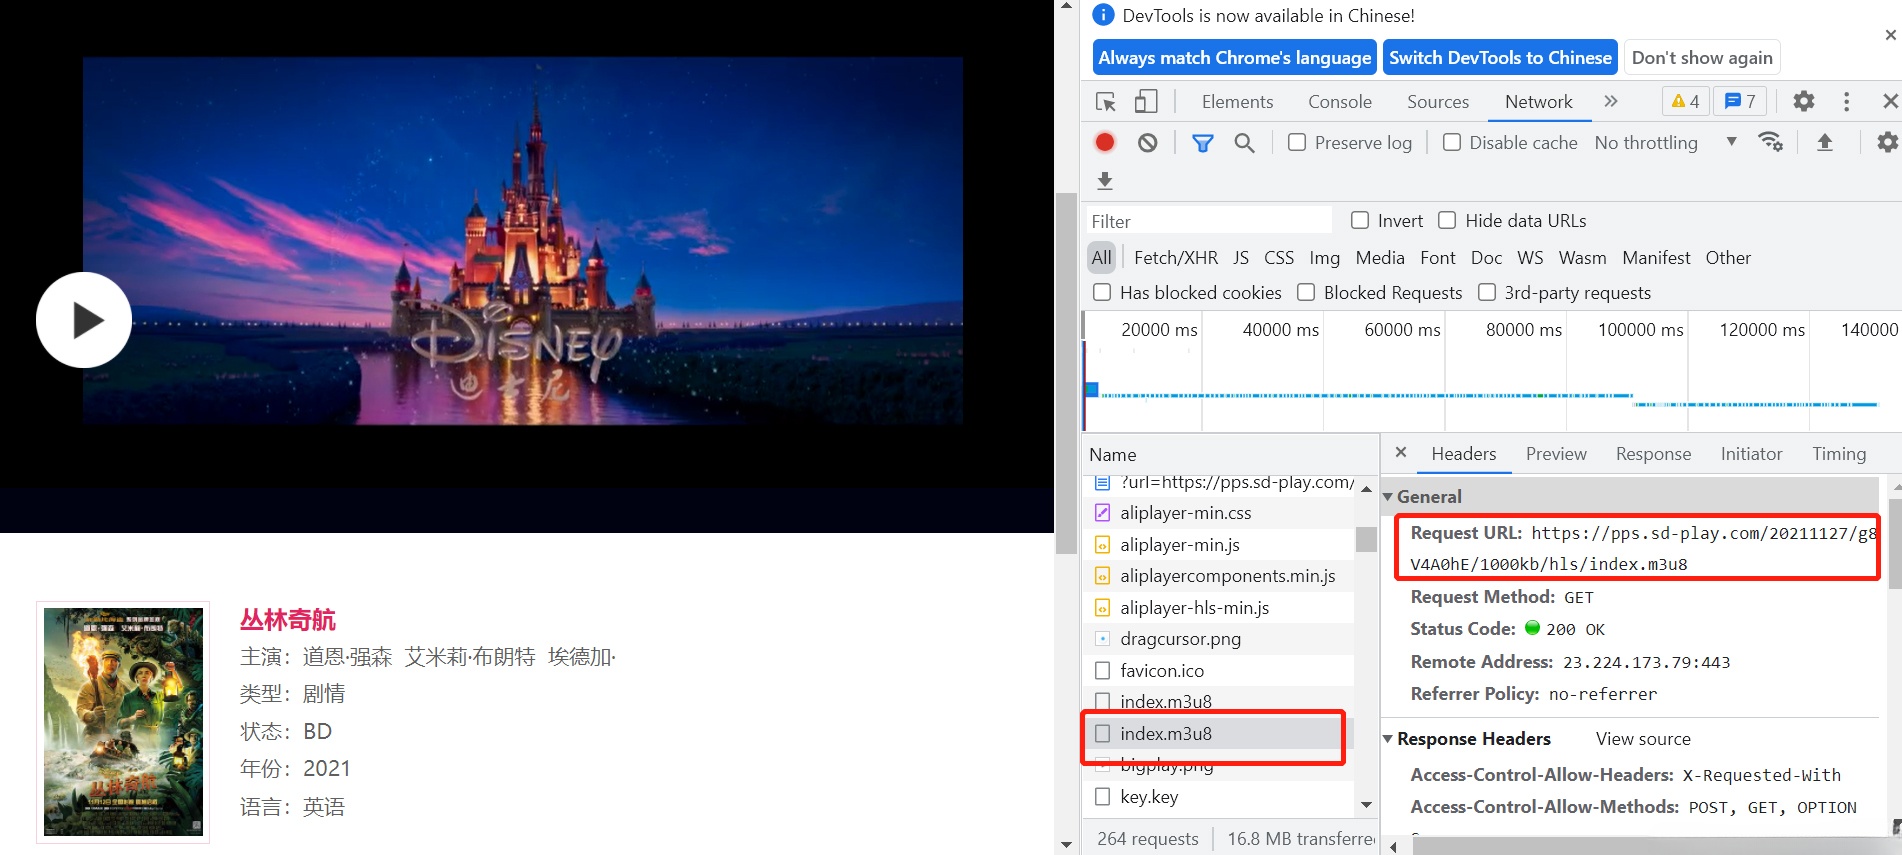Switch to the Sources tab
1902x855 pixels.
tap(1438, 102)
